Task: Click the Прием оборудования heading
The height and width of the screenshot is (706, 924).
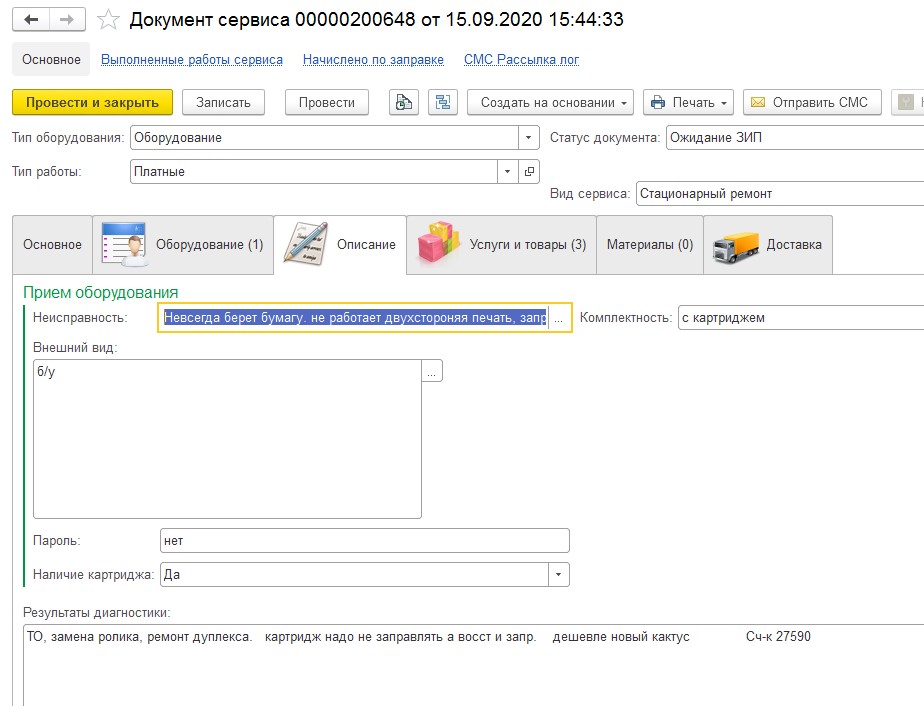Action: point(100,292)
